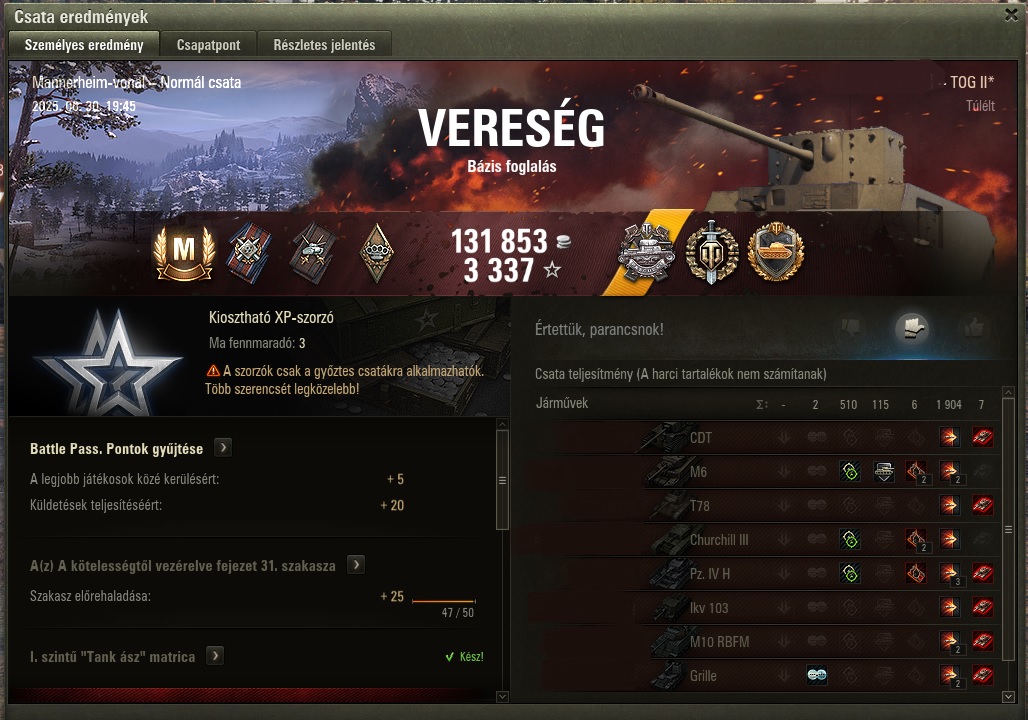The height and width of the screenshot is (720, 1028).
Task: Click the M6 row armor-blocked shield icon
Action: pos(883,471)
